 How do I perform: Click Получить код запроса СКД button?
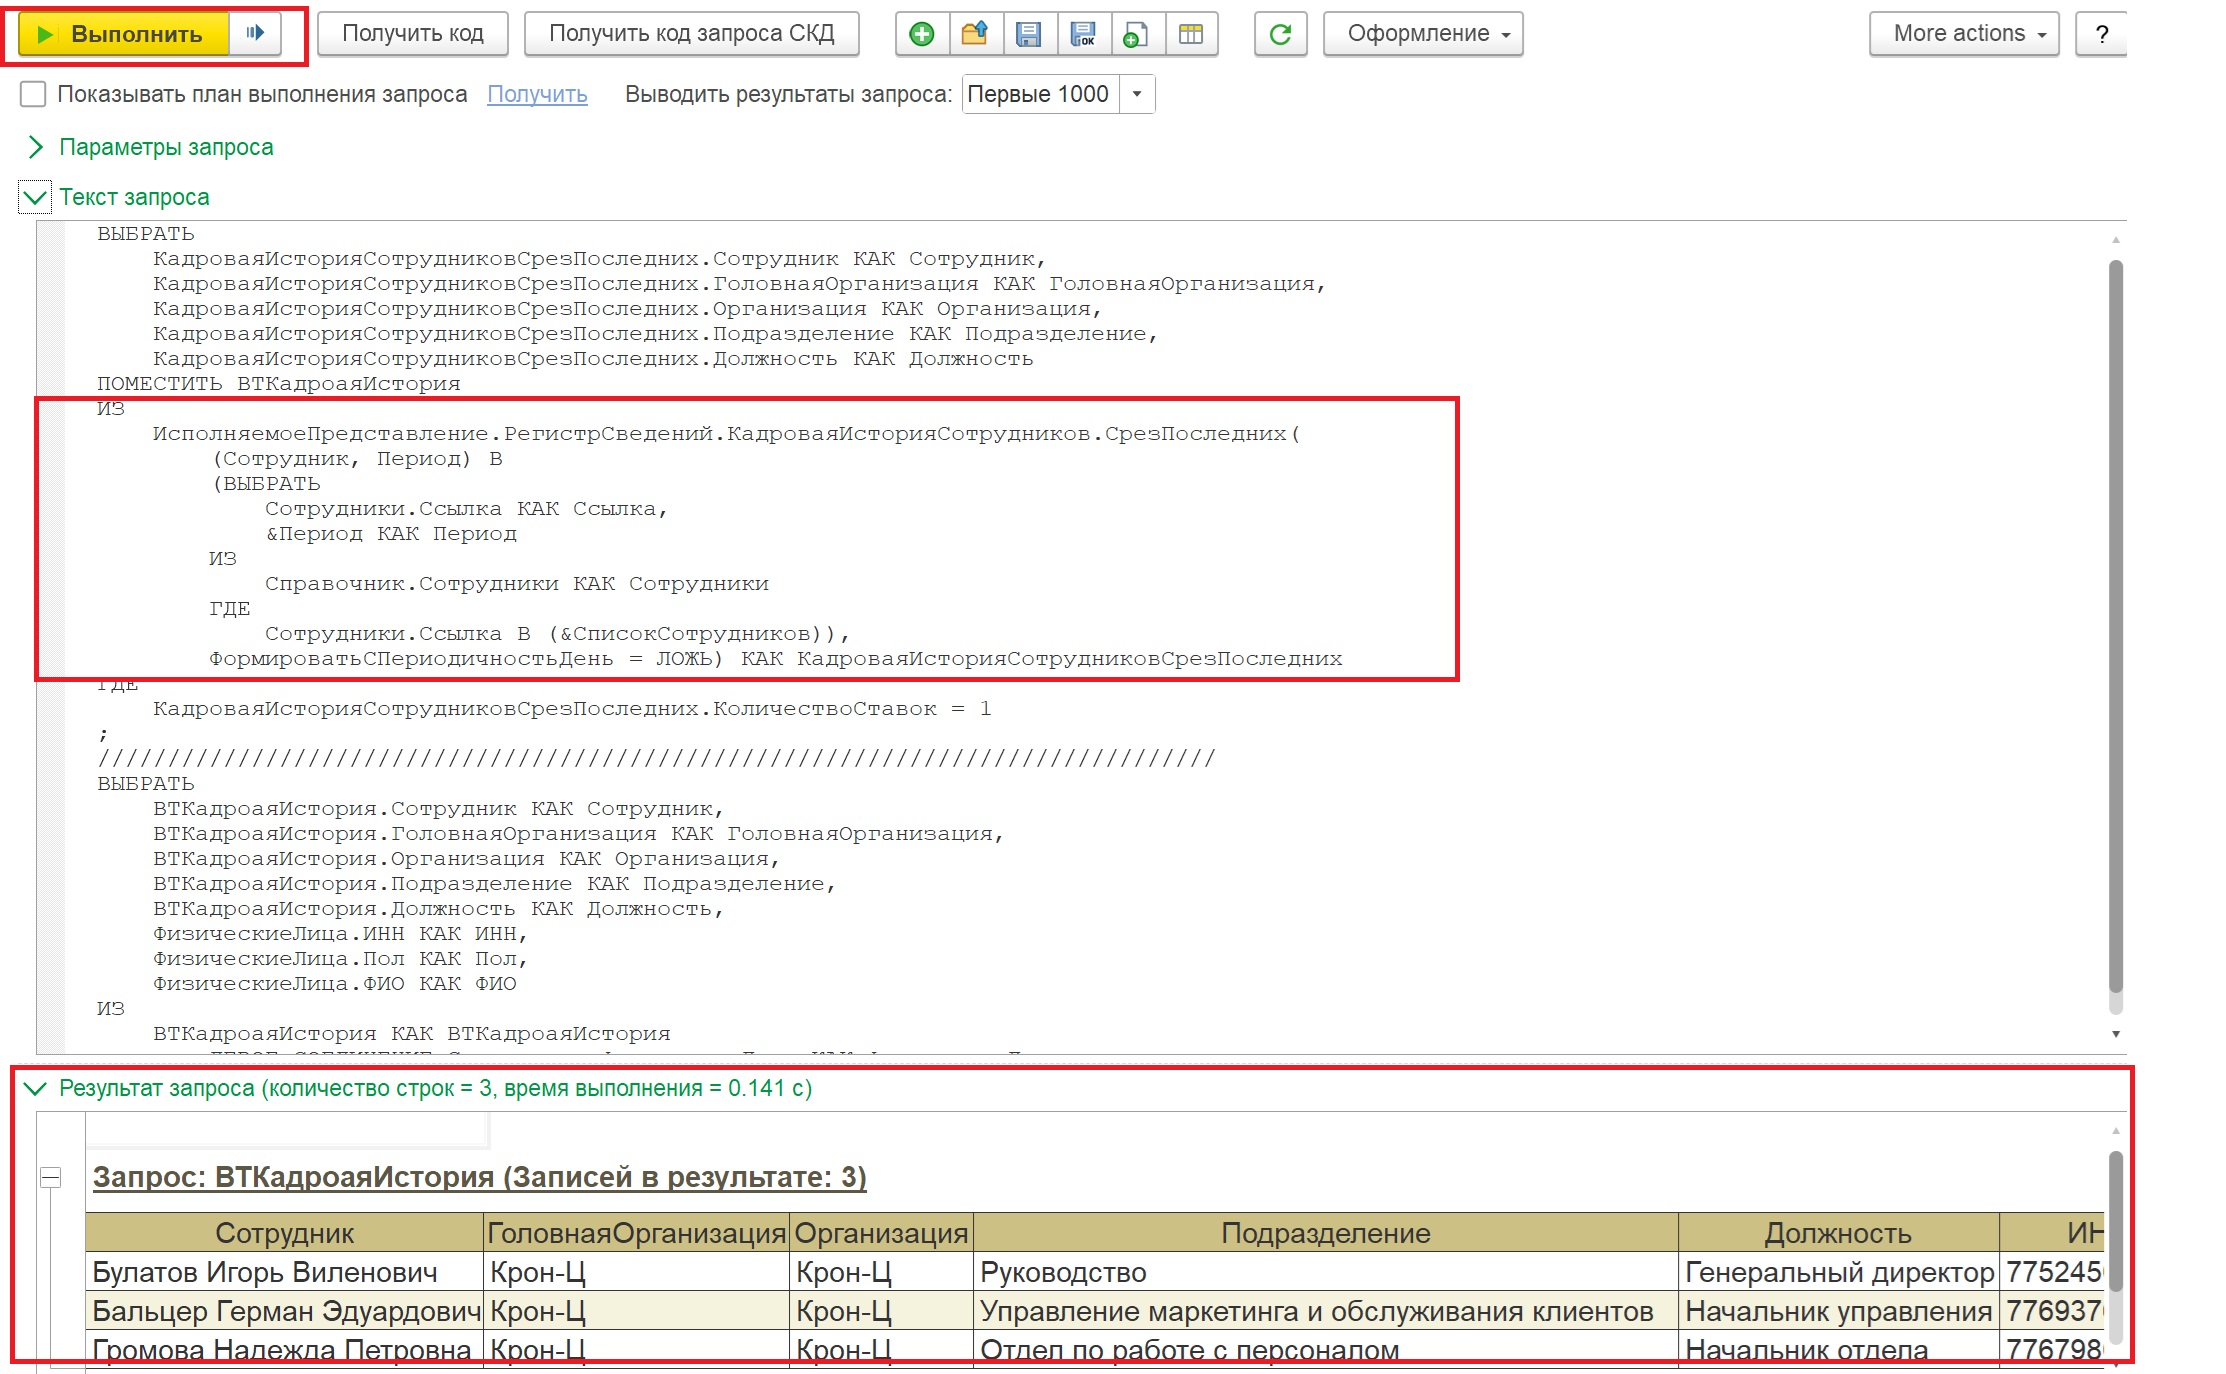[691, 33]
